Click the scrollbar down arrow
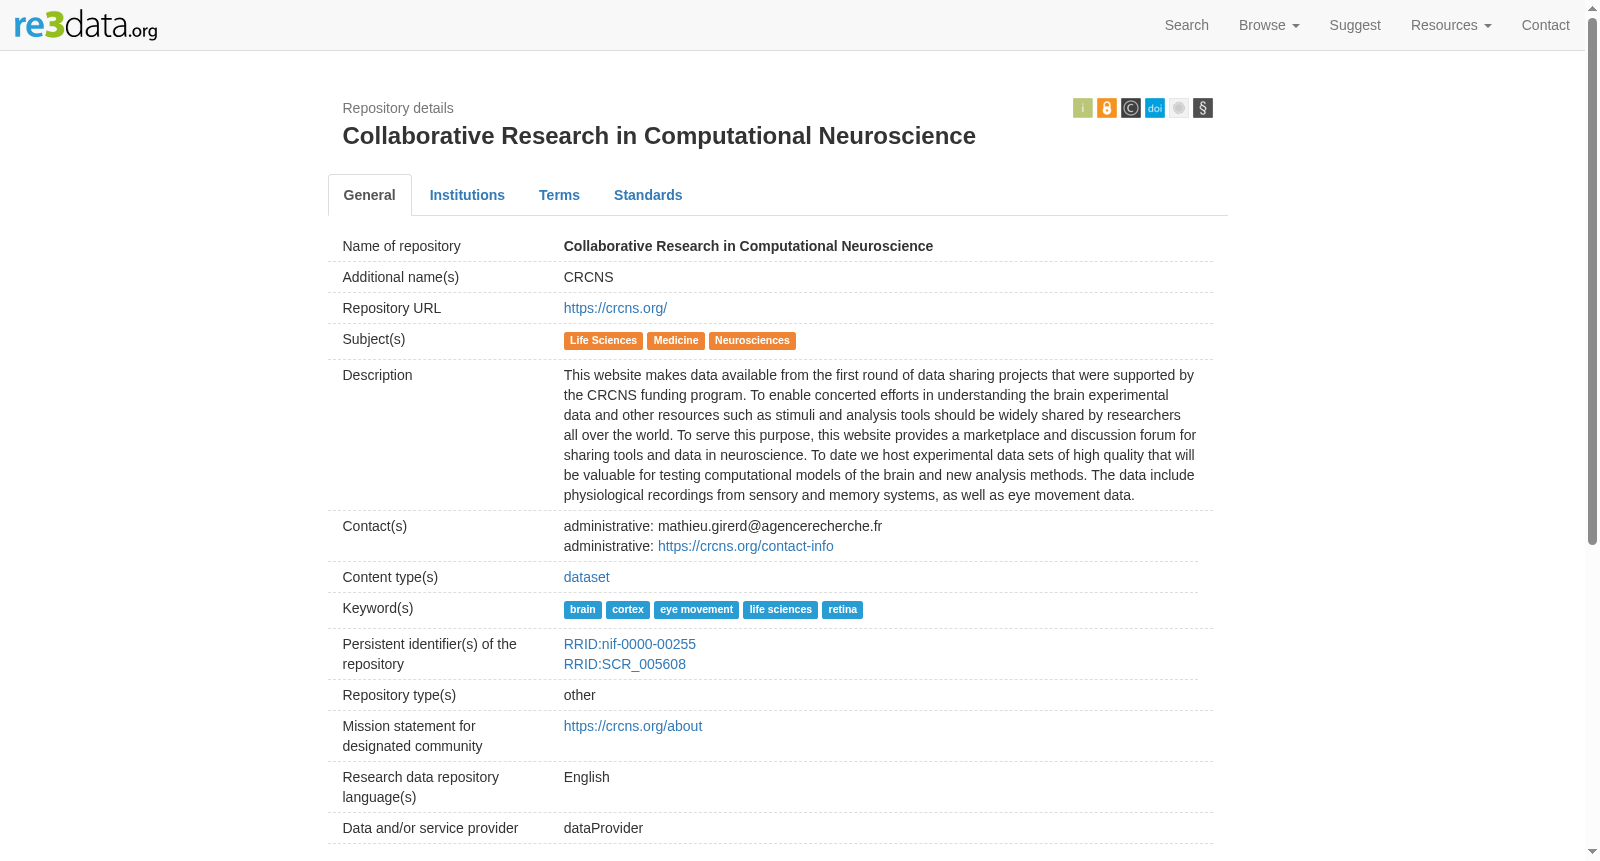The height and width of the screenshot is (861, 1600). pos(1592,852)
